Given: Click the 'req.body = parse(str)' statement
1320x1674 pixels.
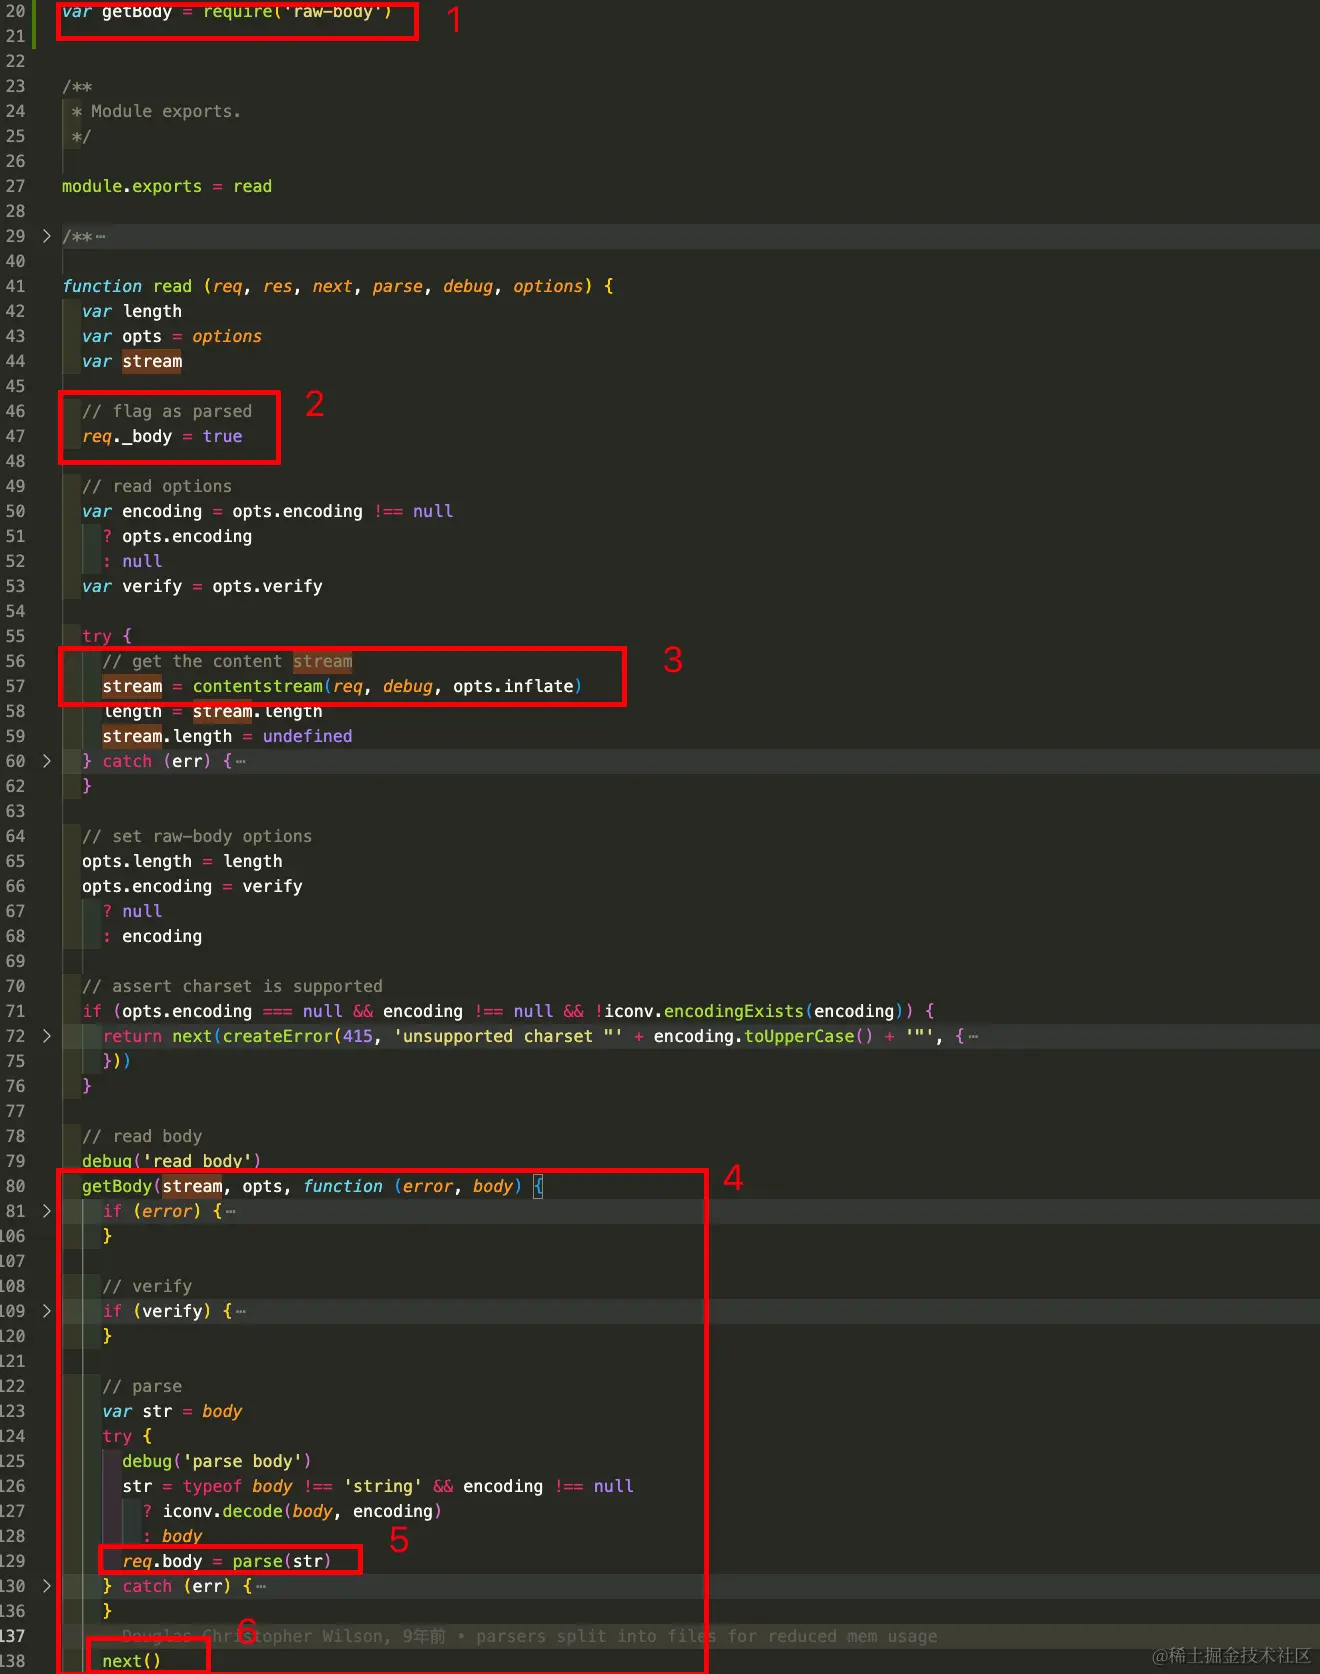Looking at the screenshot, I should (226, 1561).
